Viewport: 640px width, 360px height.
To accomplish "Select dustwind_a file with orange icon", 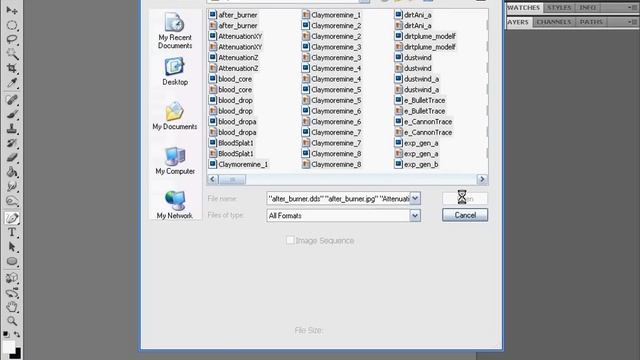I will (417, 89).
